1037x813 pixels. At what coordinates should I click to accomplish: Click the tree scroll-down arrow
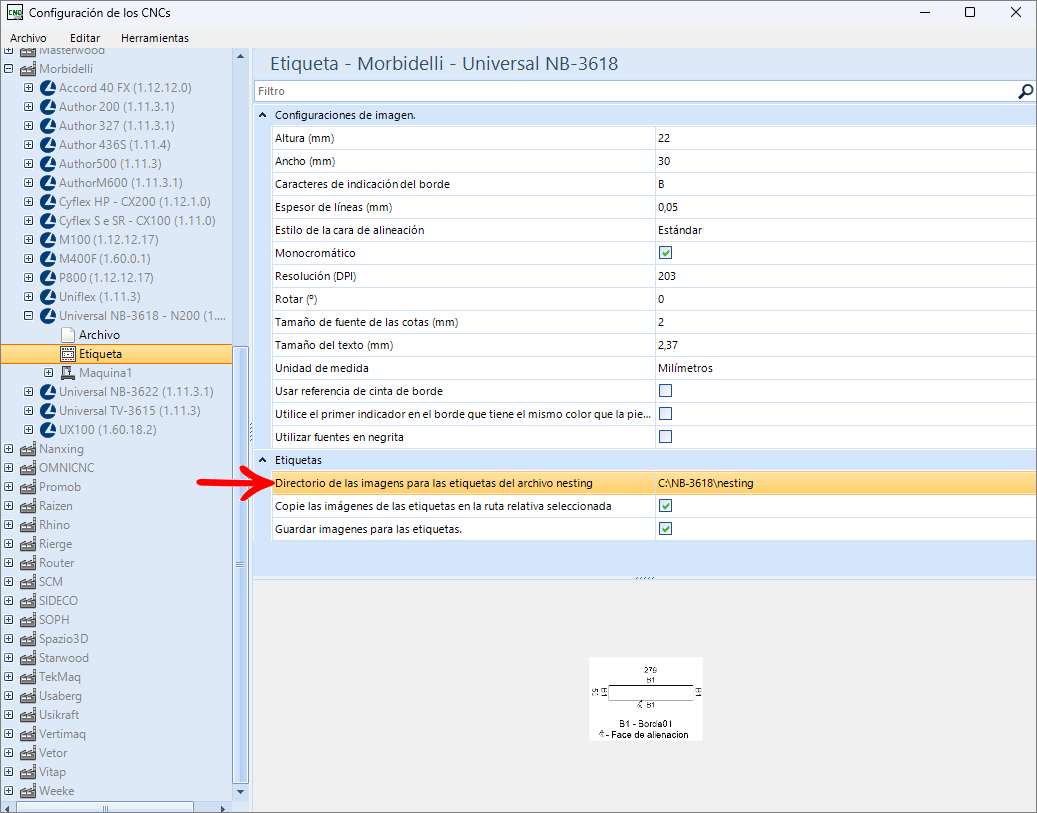tap(240, 792)
